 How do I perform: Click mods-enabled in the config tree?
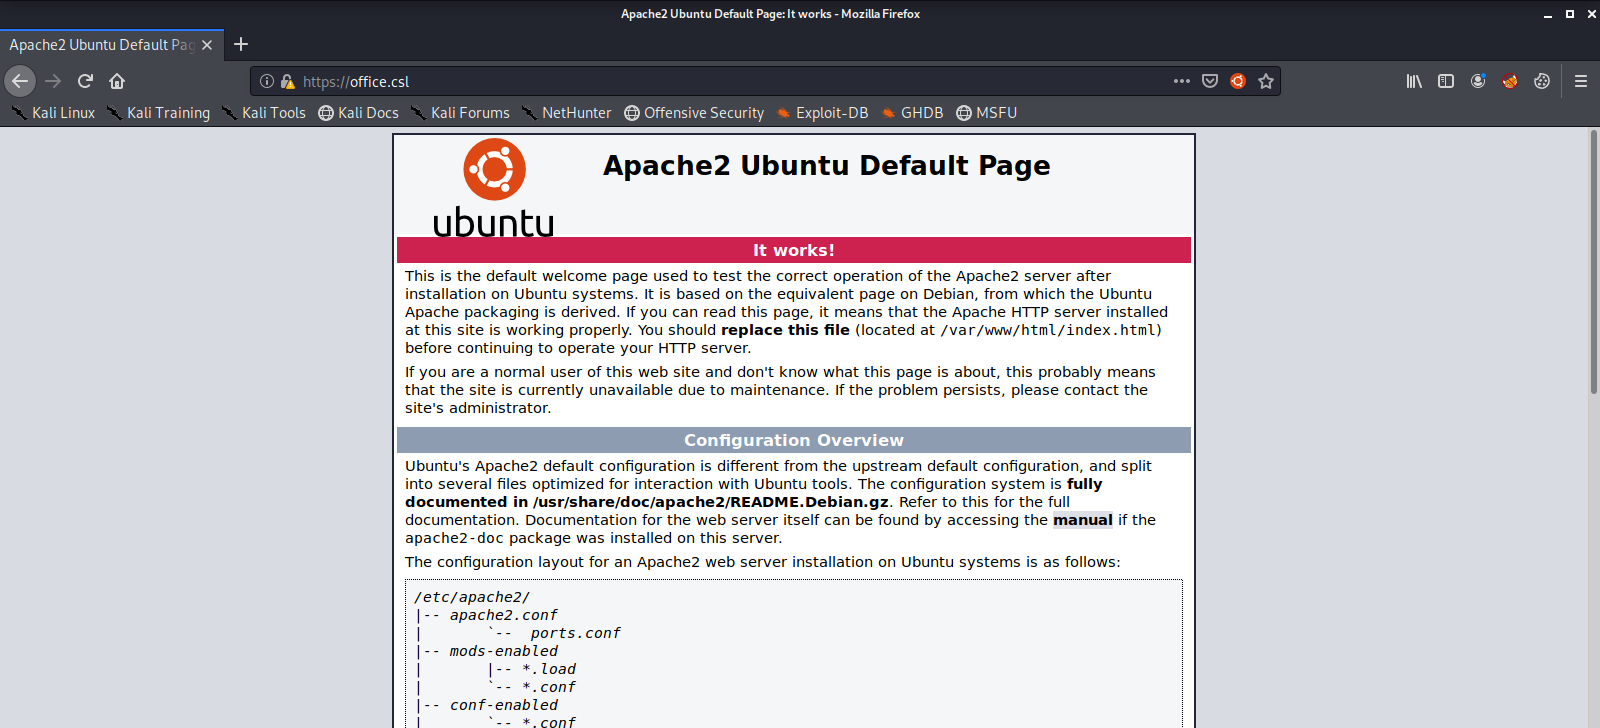pyautogui.click(x=503, y=651)
